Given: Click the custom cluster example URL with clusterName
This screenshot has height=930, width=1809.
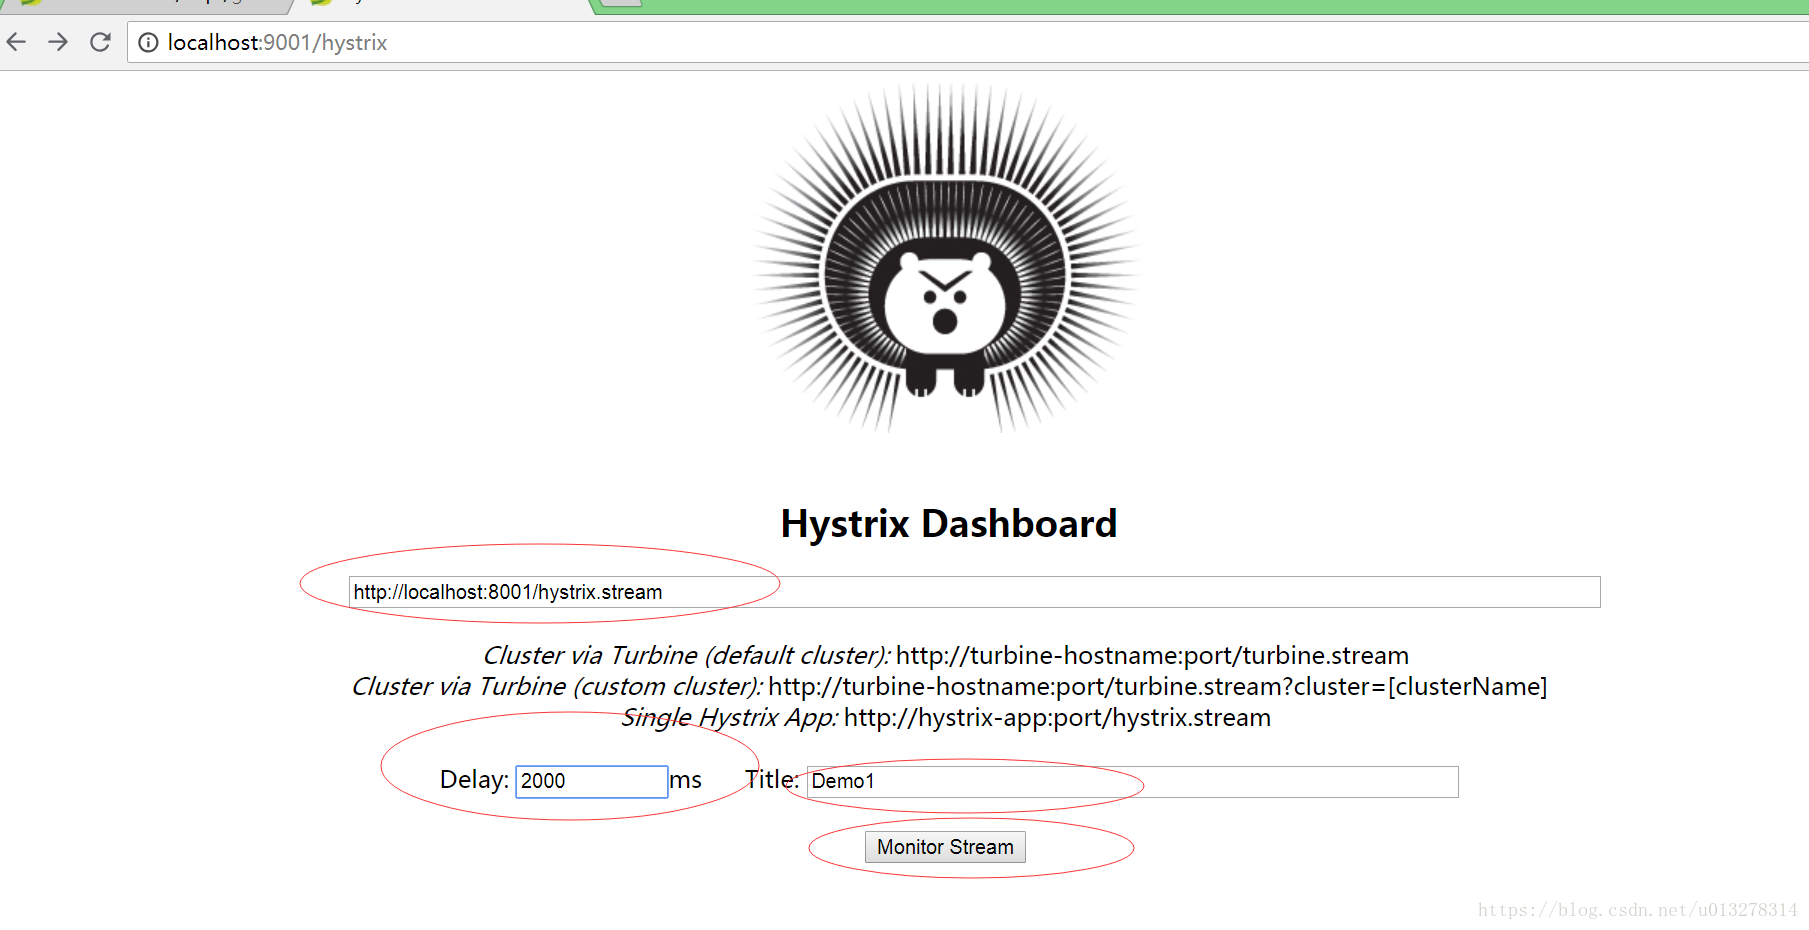Looking at the screenshot, I should (x=1157, y=687).
